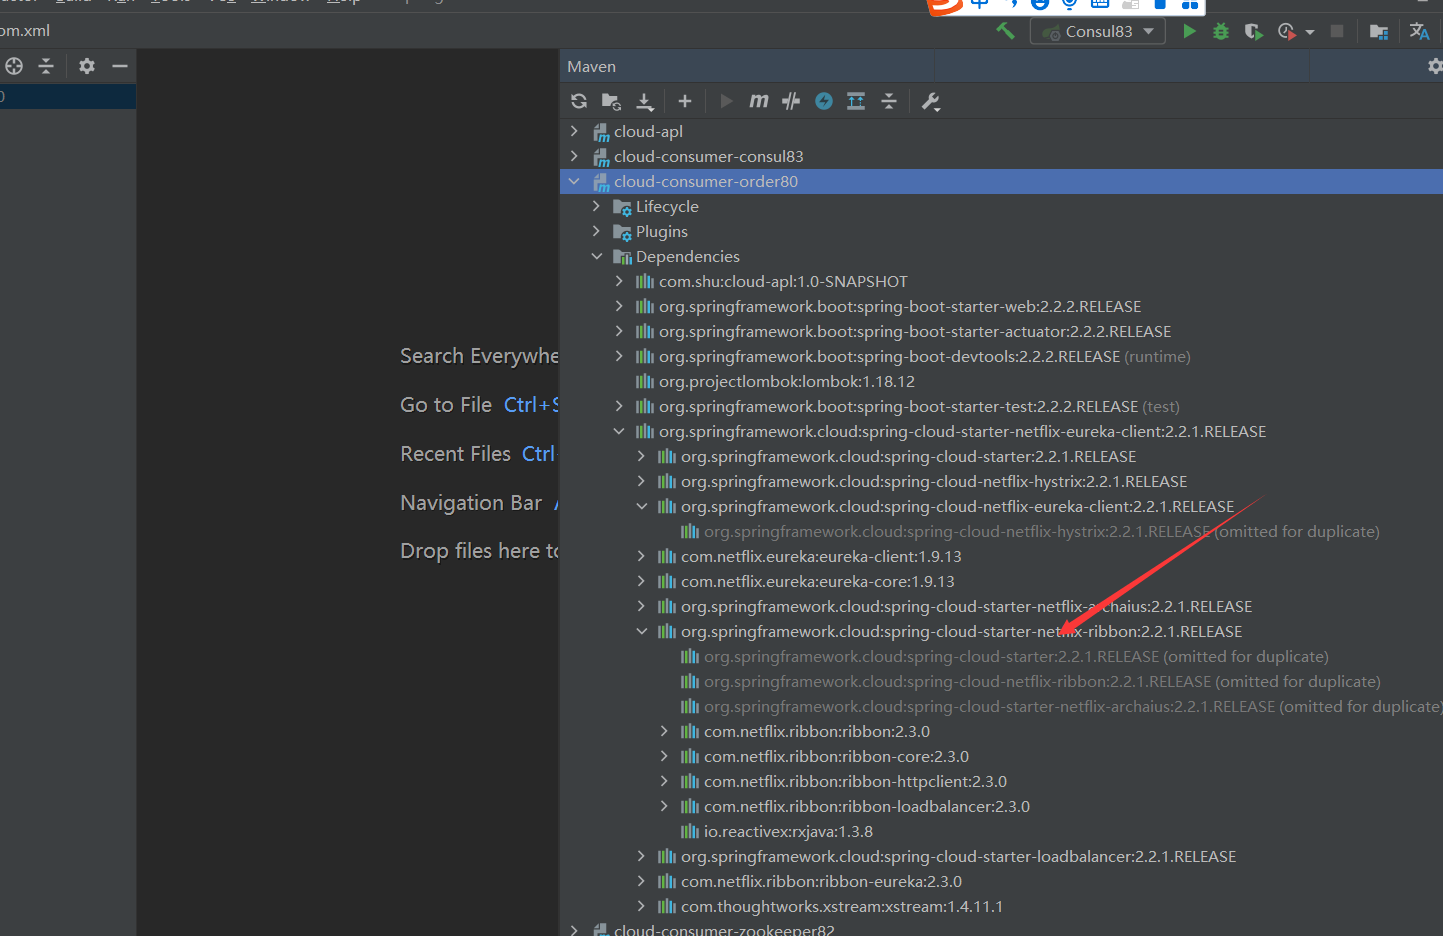Click the Profiler run icon
The image size is (1443, 936).
1286,31
